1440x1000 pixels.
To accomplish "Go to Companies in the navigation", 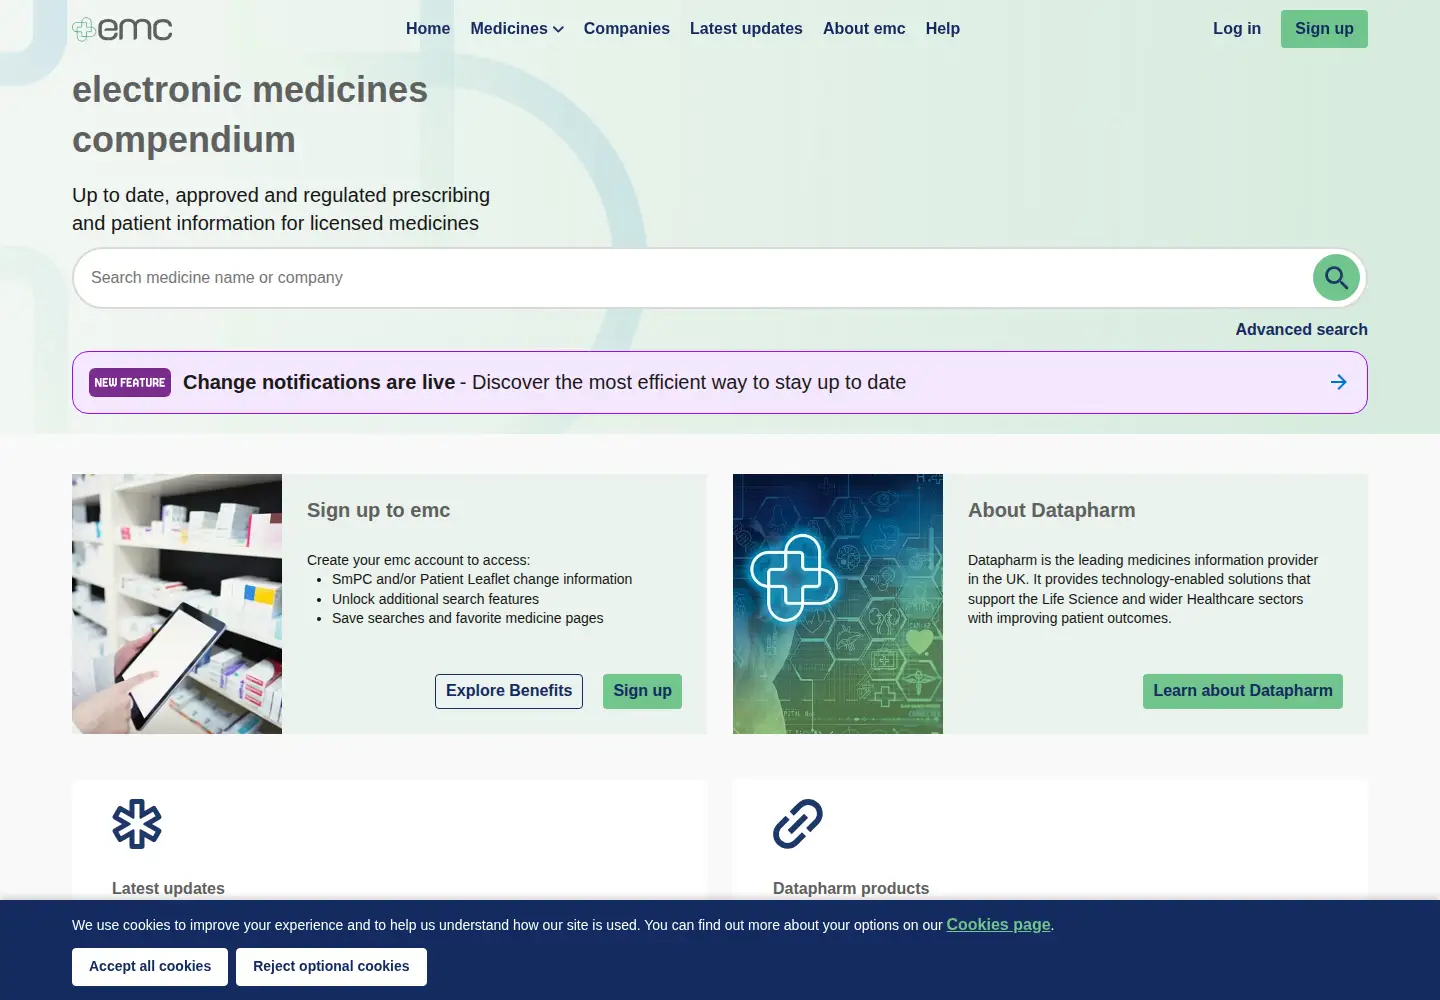I will click(x=627, y=29).
